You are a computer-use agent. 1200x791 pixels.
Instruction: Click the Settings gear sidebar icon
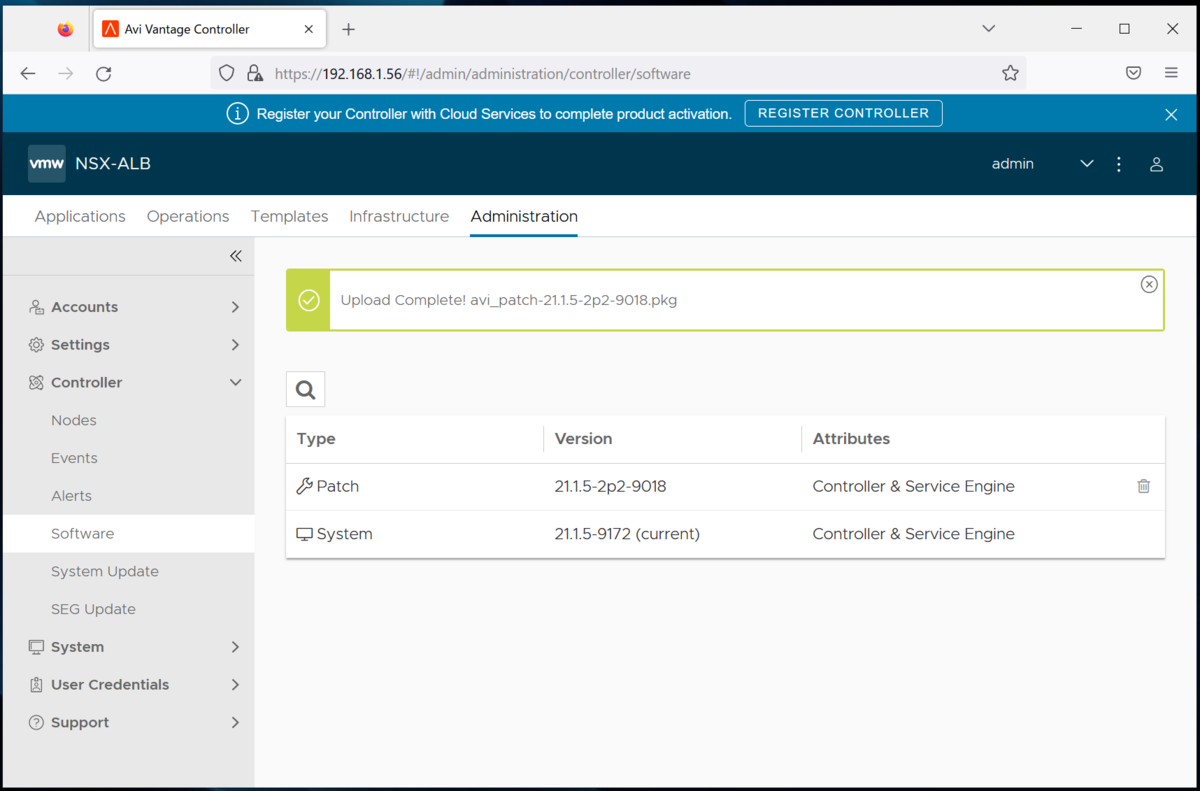tap(36, 345)
